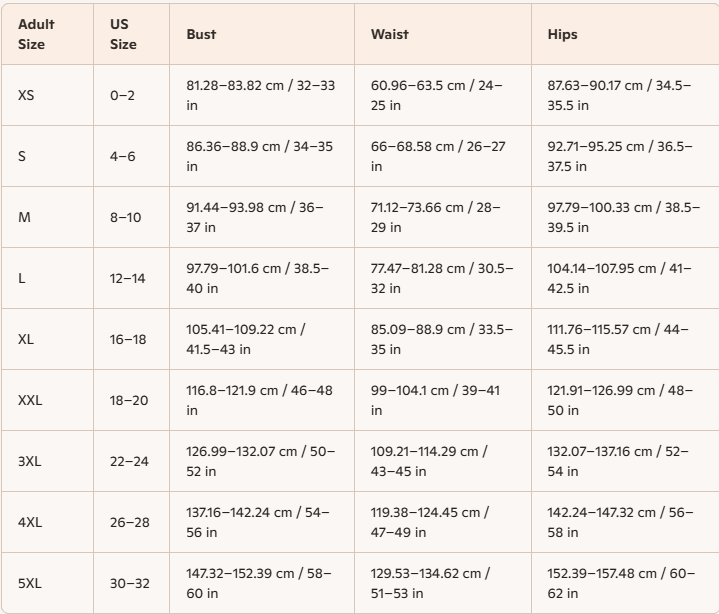Select the XS size row label
This screenshot has width=719, height=614.
(x=26, y=95)
